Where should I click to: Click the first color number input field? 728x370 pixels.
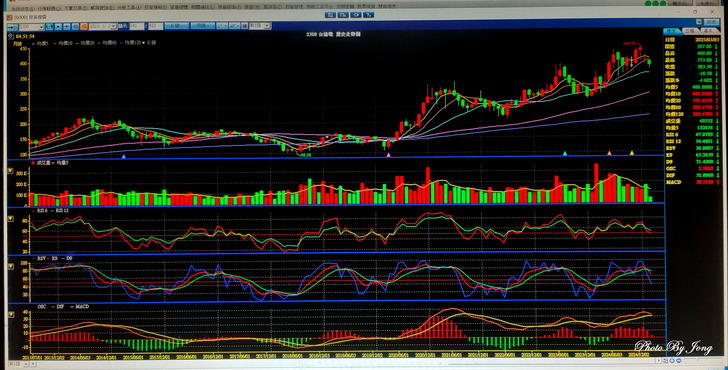coord(136,26)
